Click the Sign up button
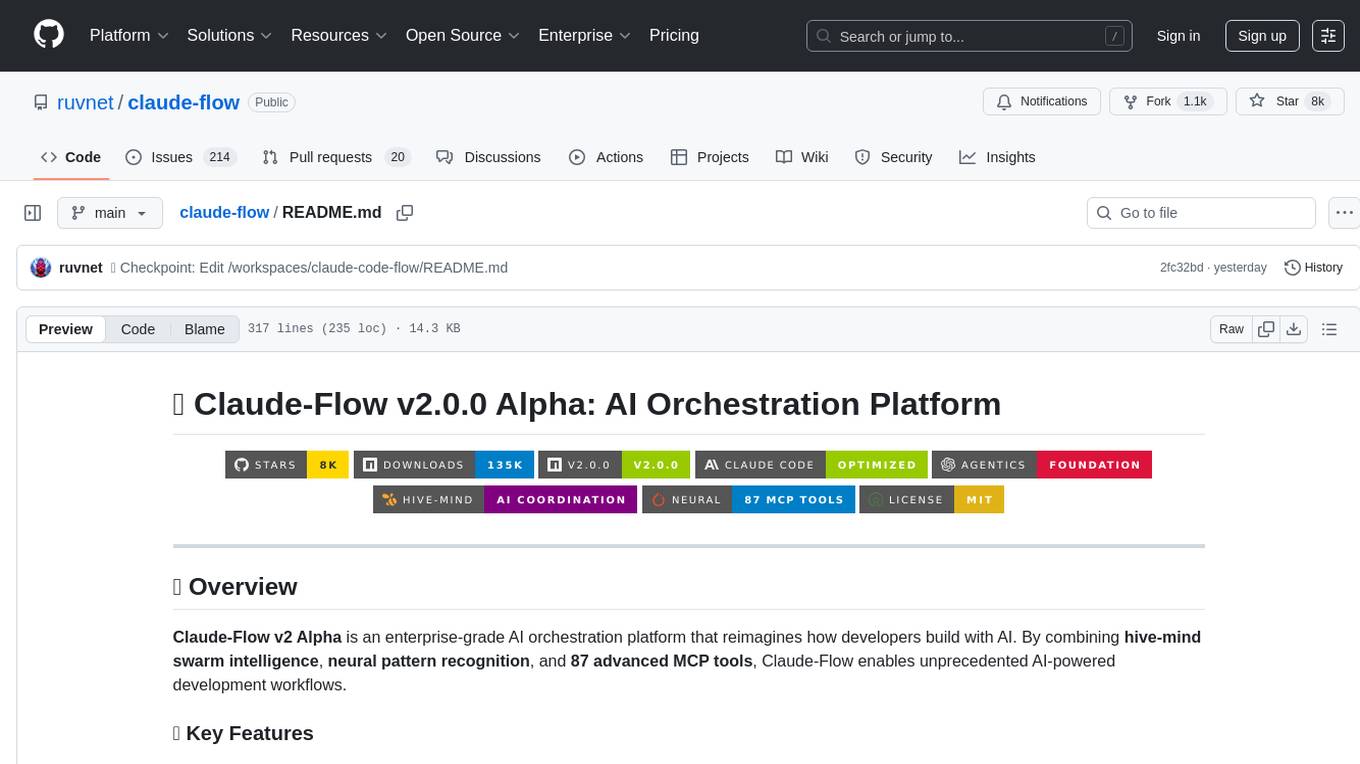Image resolution: width=1360 pixels, height=764 pixels. pos(1262,36)
